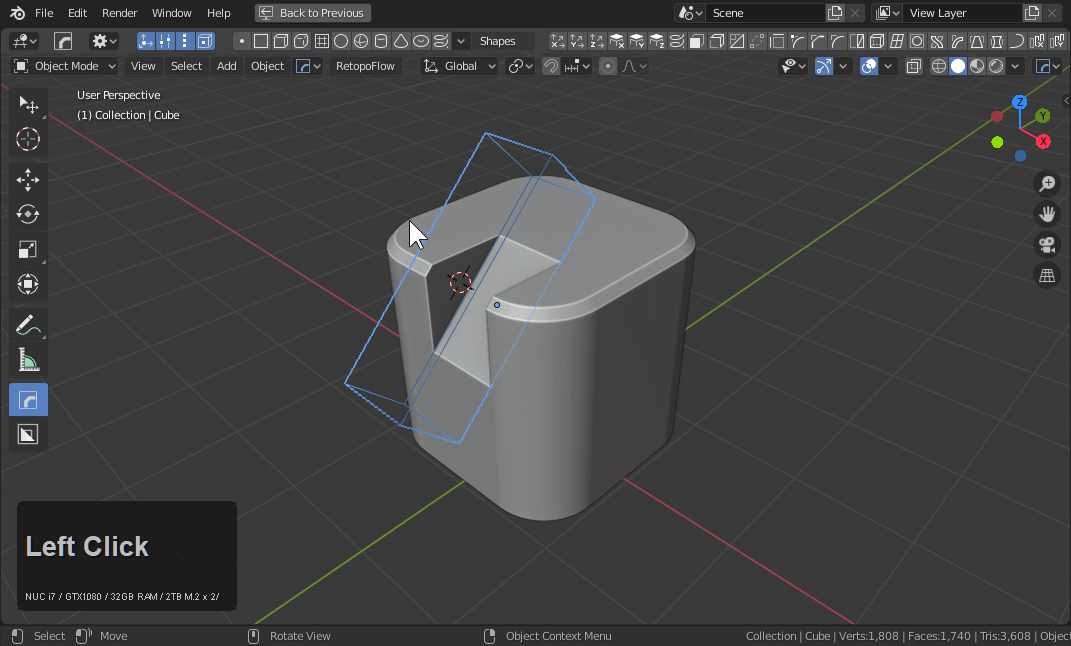Screen dimensions: 1071x646
Task: Click the Back to Previous button
Action: [312, 13]
